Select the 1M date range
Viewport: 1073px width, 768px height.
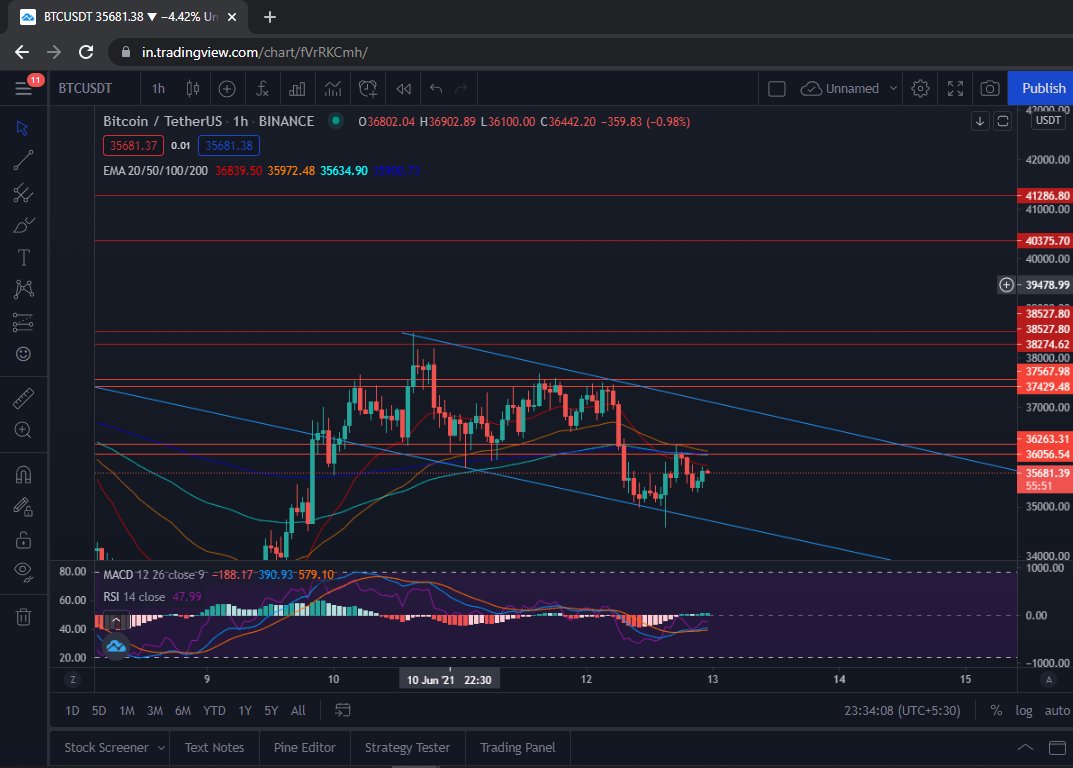click(127, 711)
